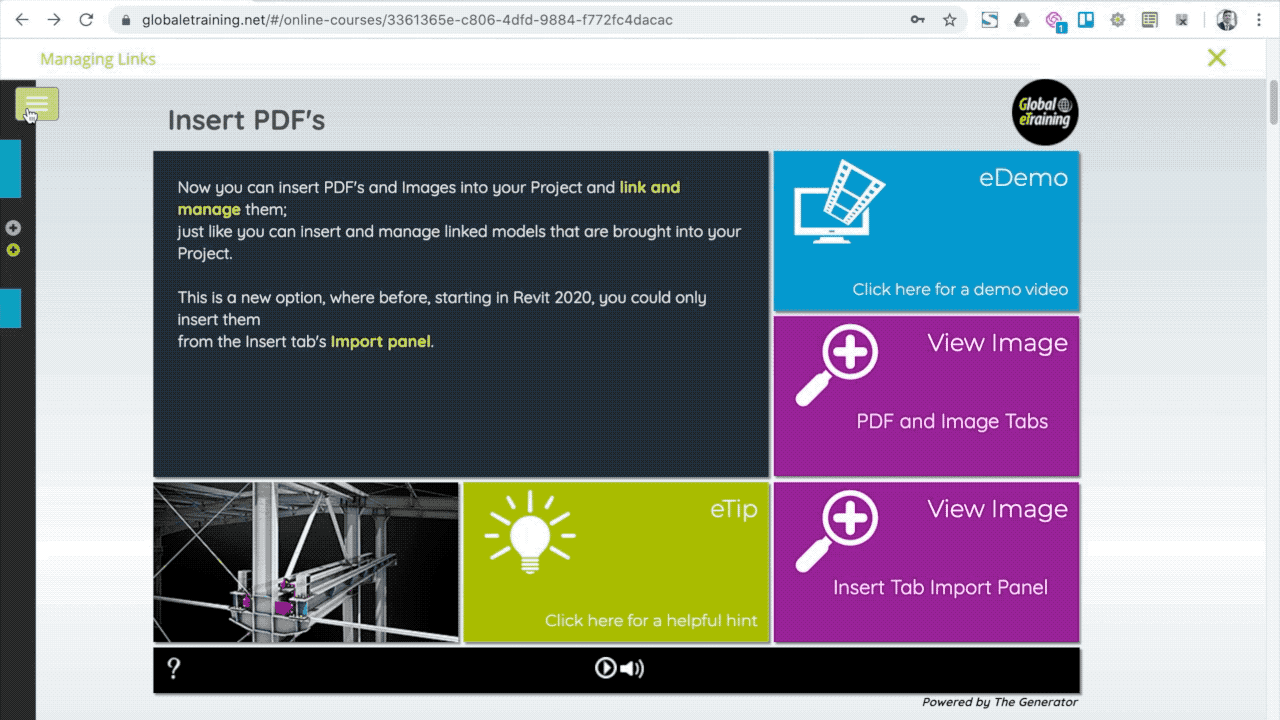Bookmark the page with star icon

pyautogui.click(x=949, y=20)
